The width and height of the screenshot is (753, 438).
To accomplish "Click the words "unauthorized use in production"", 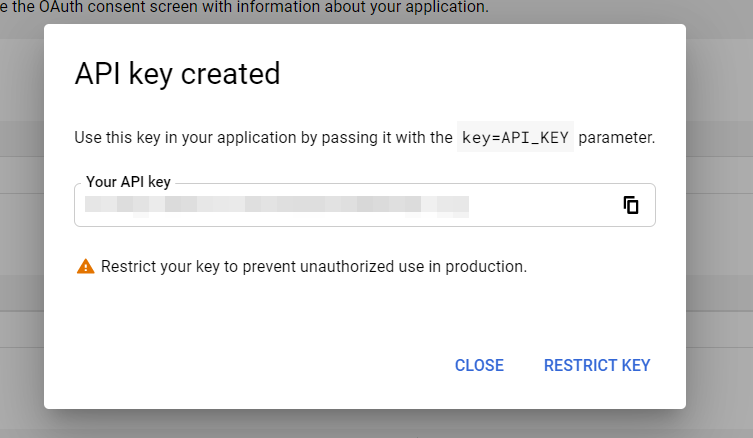I will tap(428, 267).
